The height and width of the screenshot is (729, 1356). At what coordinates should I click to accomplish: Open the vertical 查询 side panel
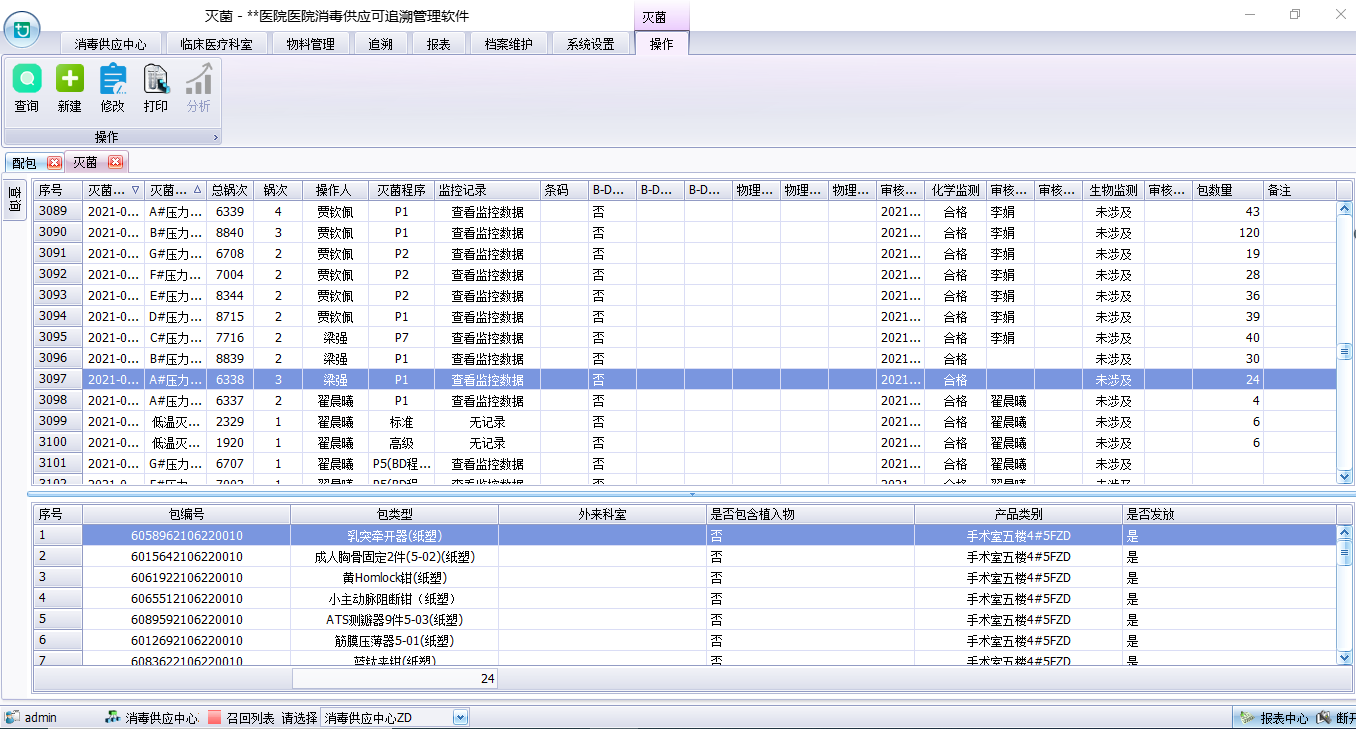15,198
